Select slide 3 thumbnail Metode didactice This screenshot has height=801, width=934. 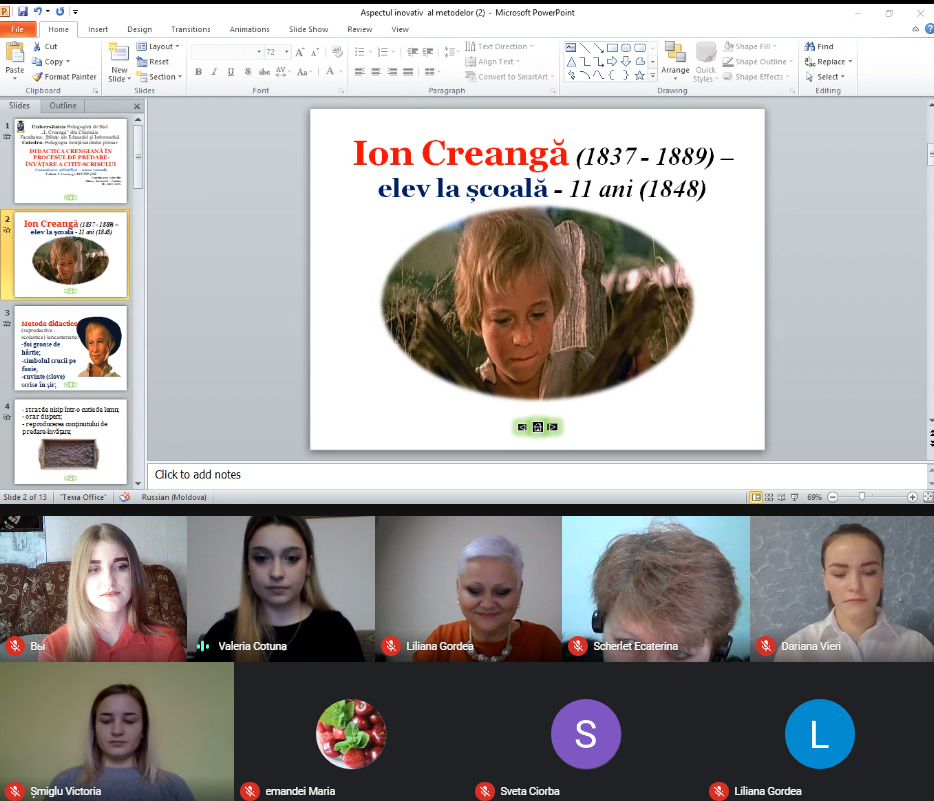(x=70, y=348)
